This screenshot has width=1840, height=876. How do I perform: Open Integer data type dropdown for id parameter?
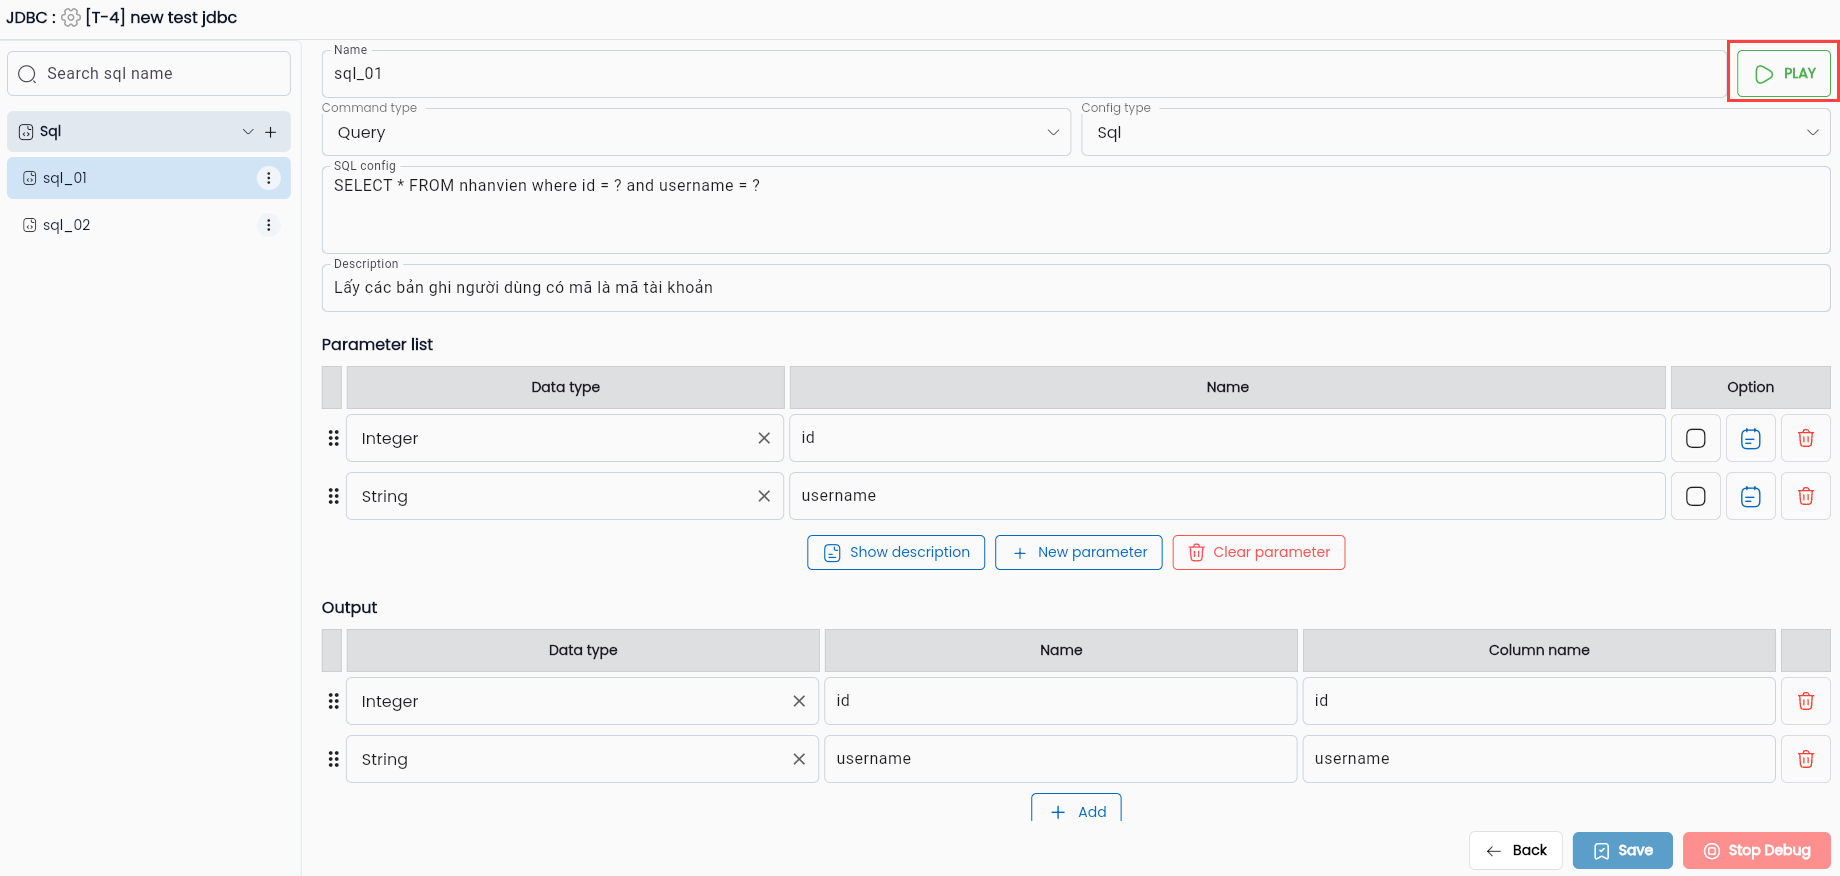coord(565,438)
